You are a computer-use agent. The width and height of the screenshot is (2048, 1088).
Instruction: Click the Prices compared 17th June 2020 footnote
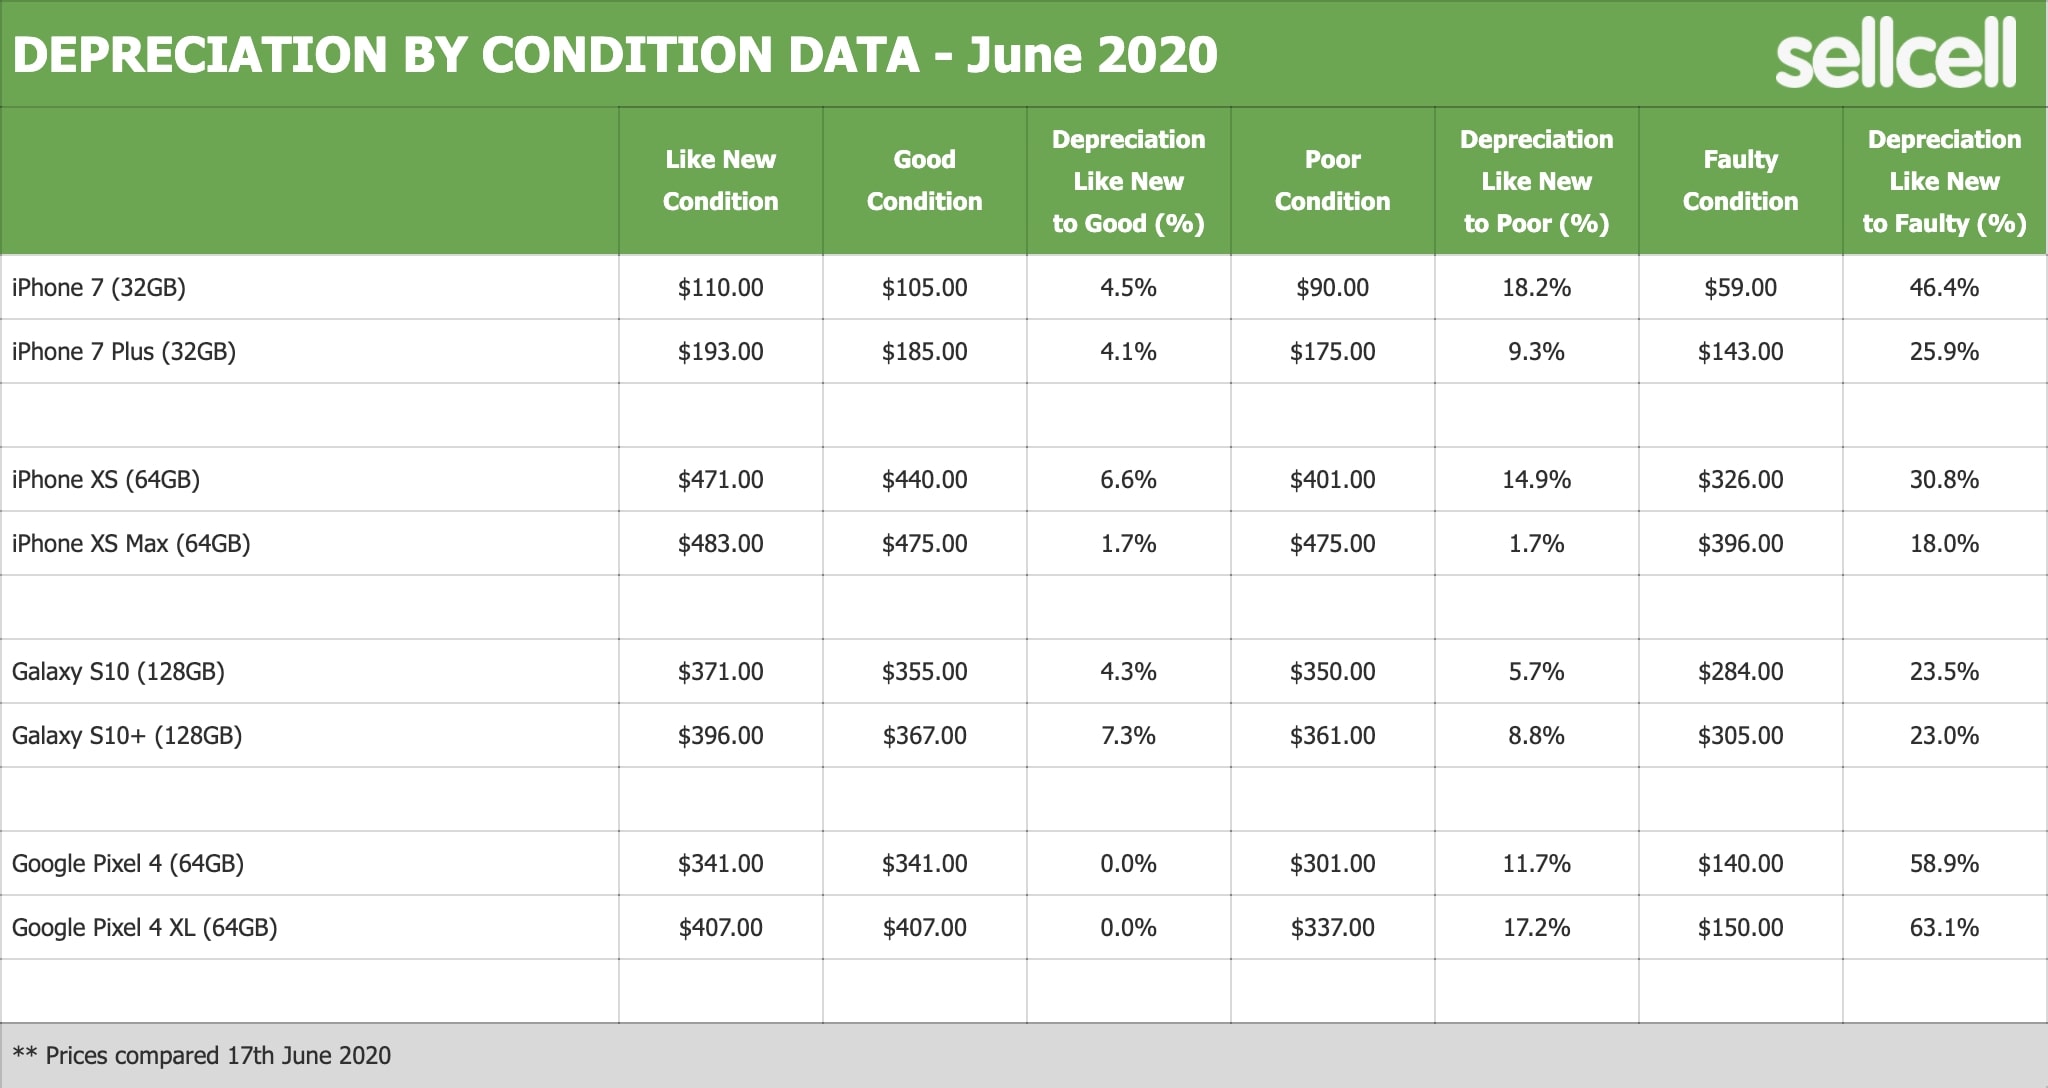[202, 1056]
